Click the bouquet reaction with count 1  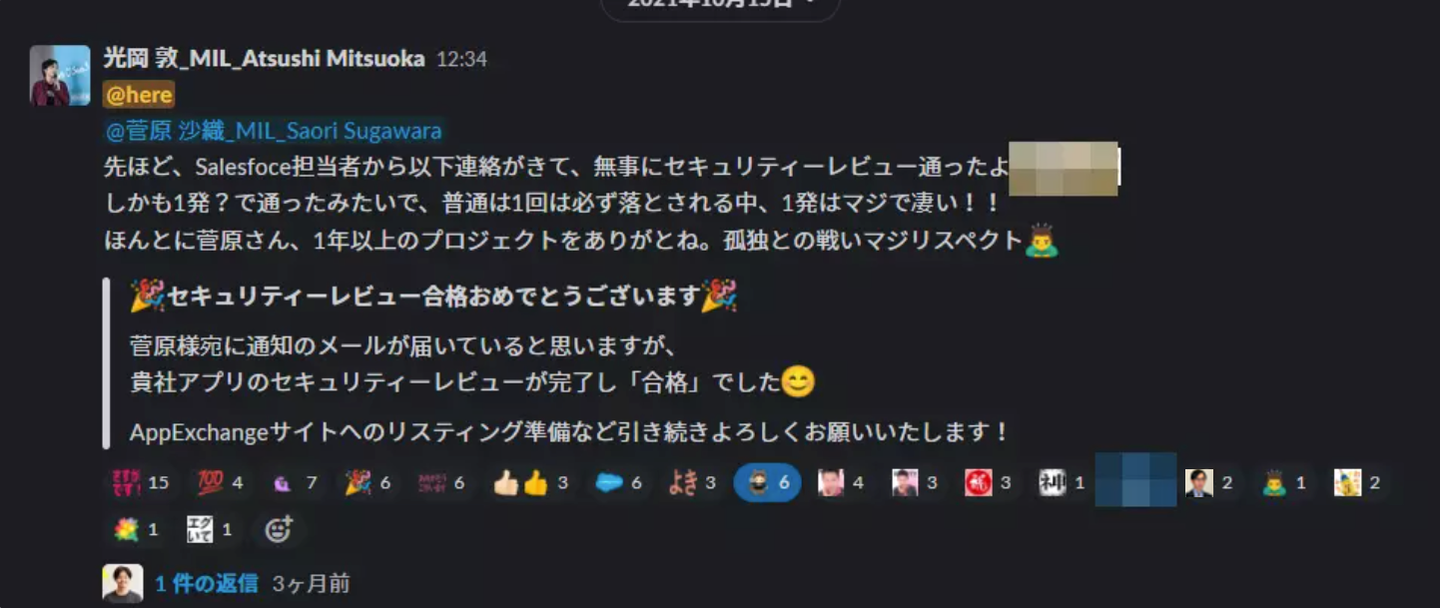coord(136,530)
